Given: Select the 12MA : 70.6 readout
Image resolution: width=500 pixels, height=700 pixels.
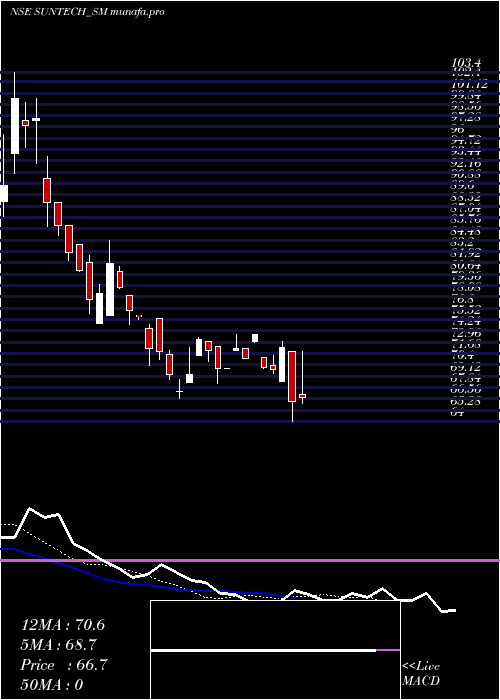Looking at the screenshot, I should coord(63,625).
